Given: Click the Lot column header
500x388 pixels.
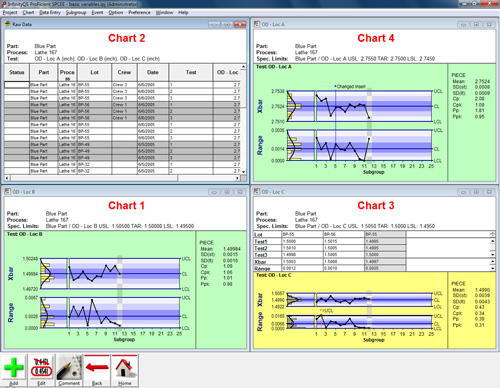Looking at the screenshot, I should [x=94, y=72].
